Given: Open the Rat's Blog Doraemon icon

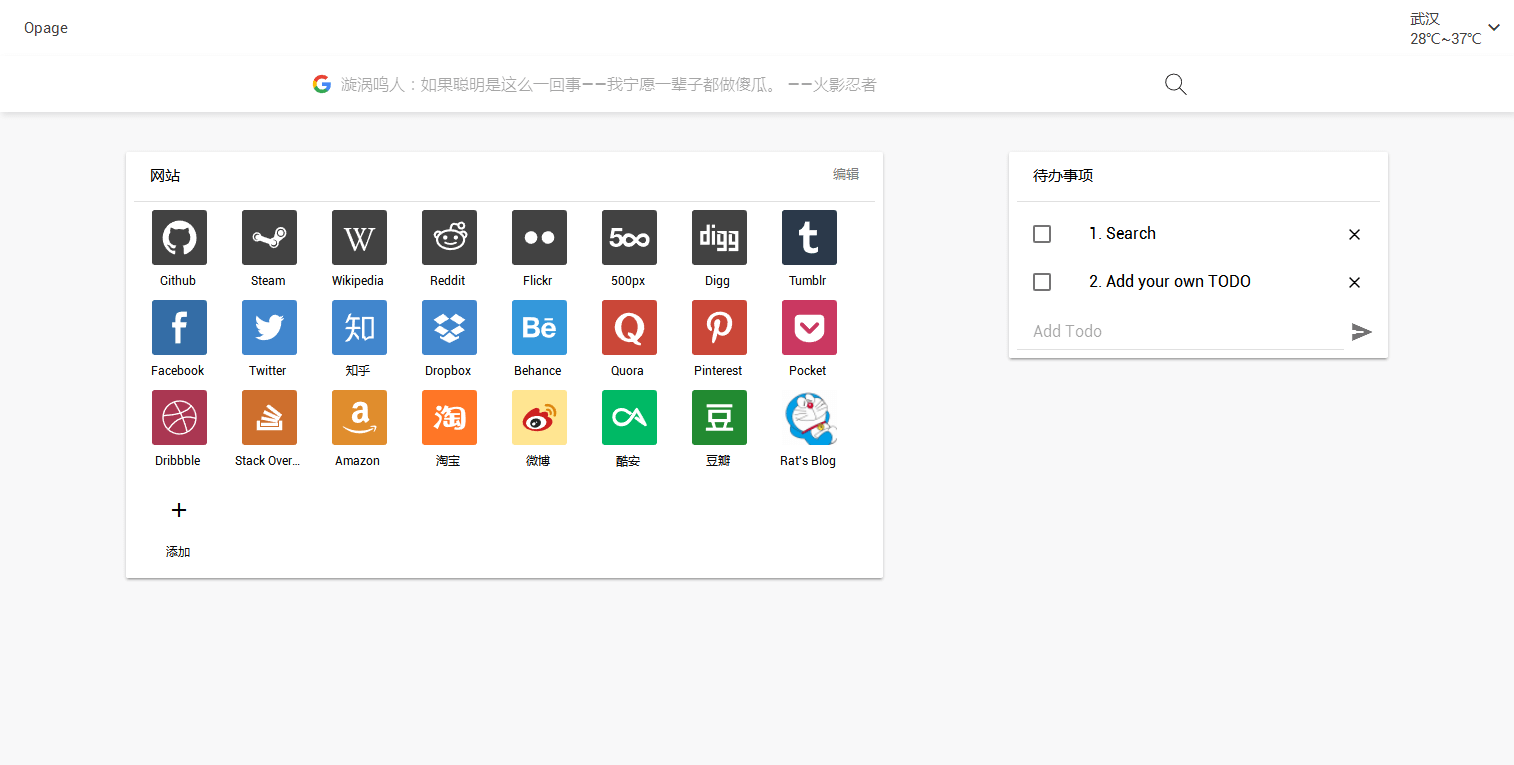Looking at the screenshot, I should click(809, 417).
